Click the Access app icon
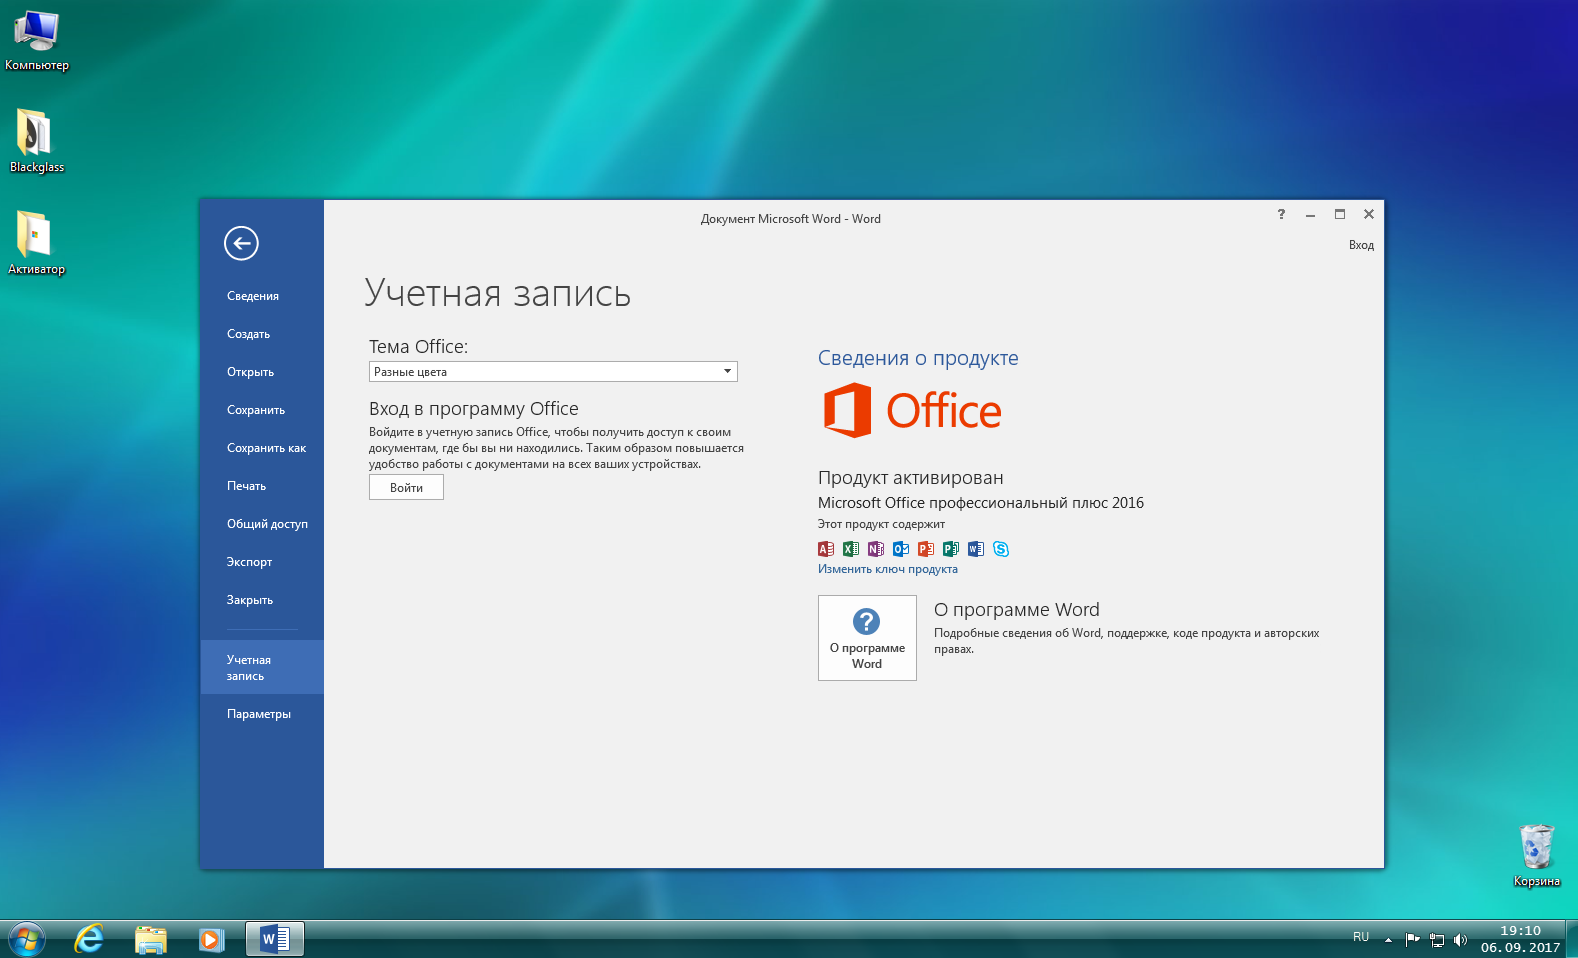 [826, 549]
